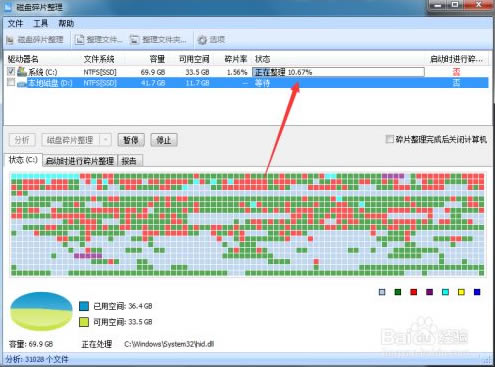Click the 整理文件夹 toolbar icon
The height and width of the screenshot is (367, 495).
(135, 40)
